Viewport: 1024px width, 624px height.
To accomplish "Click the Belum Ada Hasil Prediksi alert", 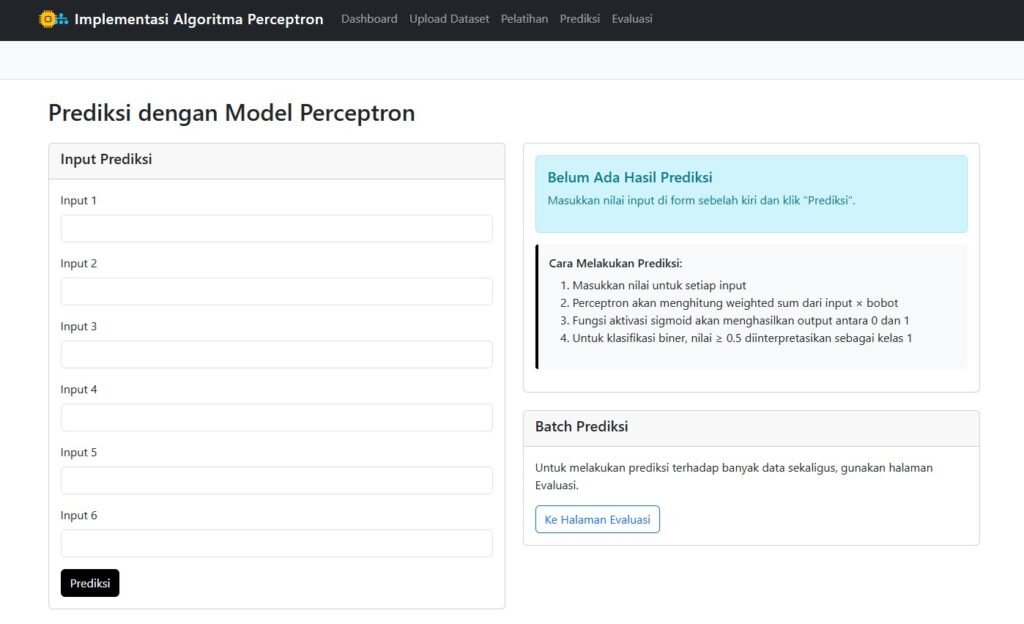I will 751,194.
